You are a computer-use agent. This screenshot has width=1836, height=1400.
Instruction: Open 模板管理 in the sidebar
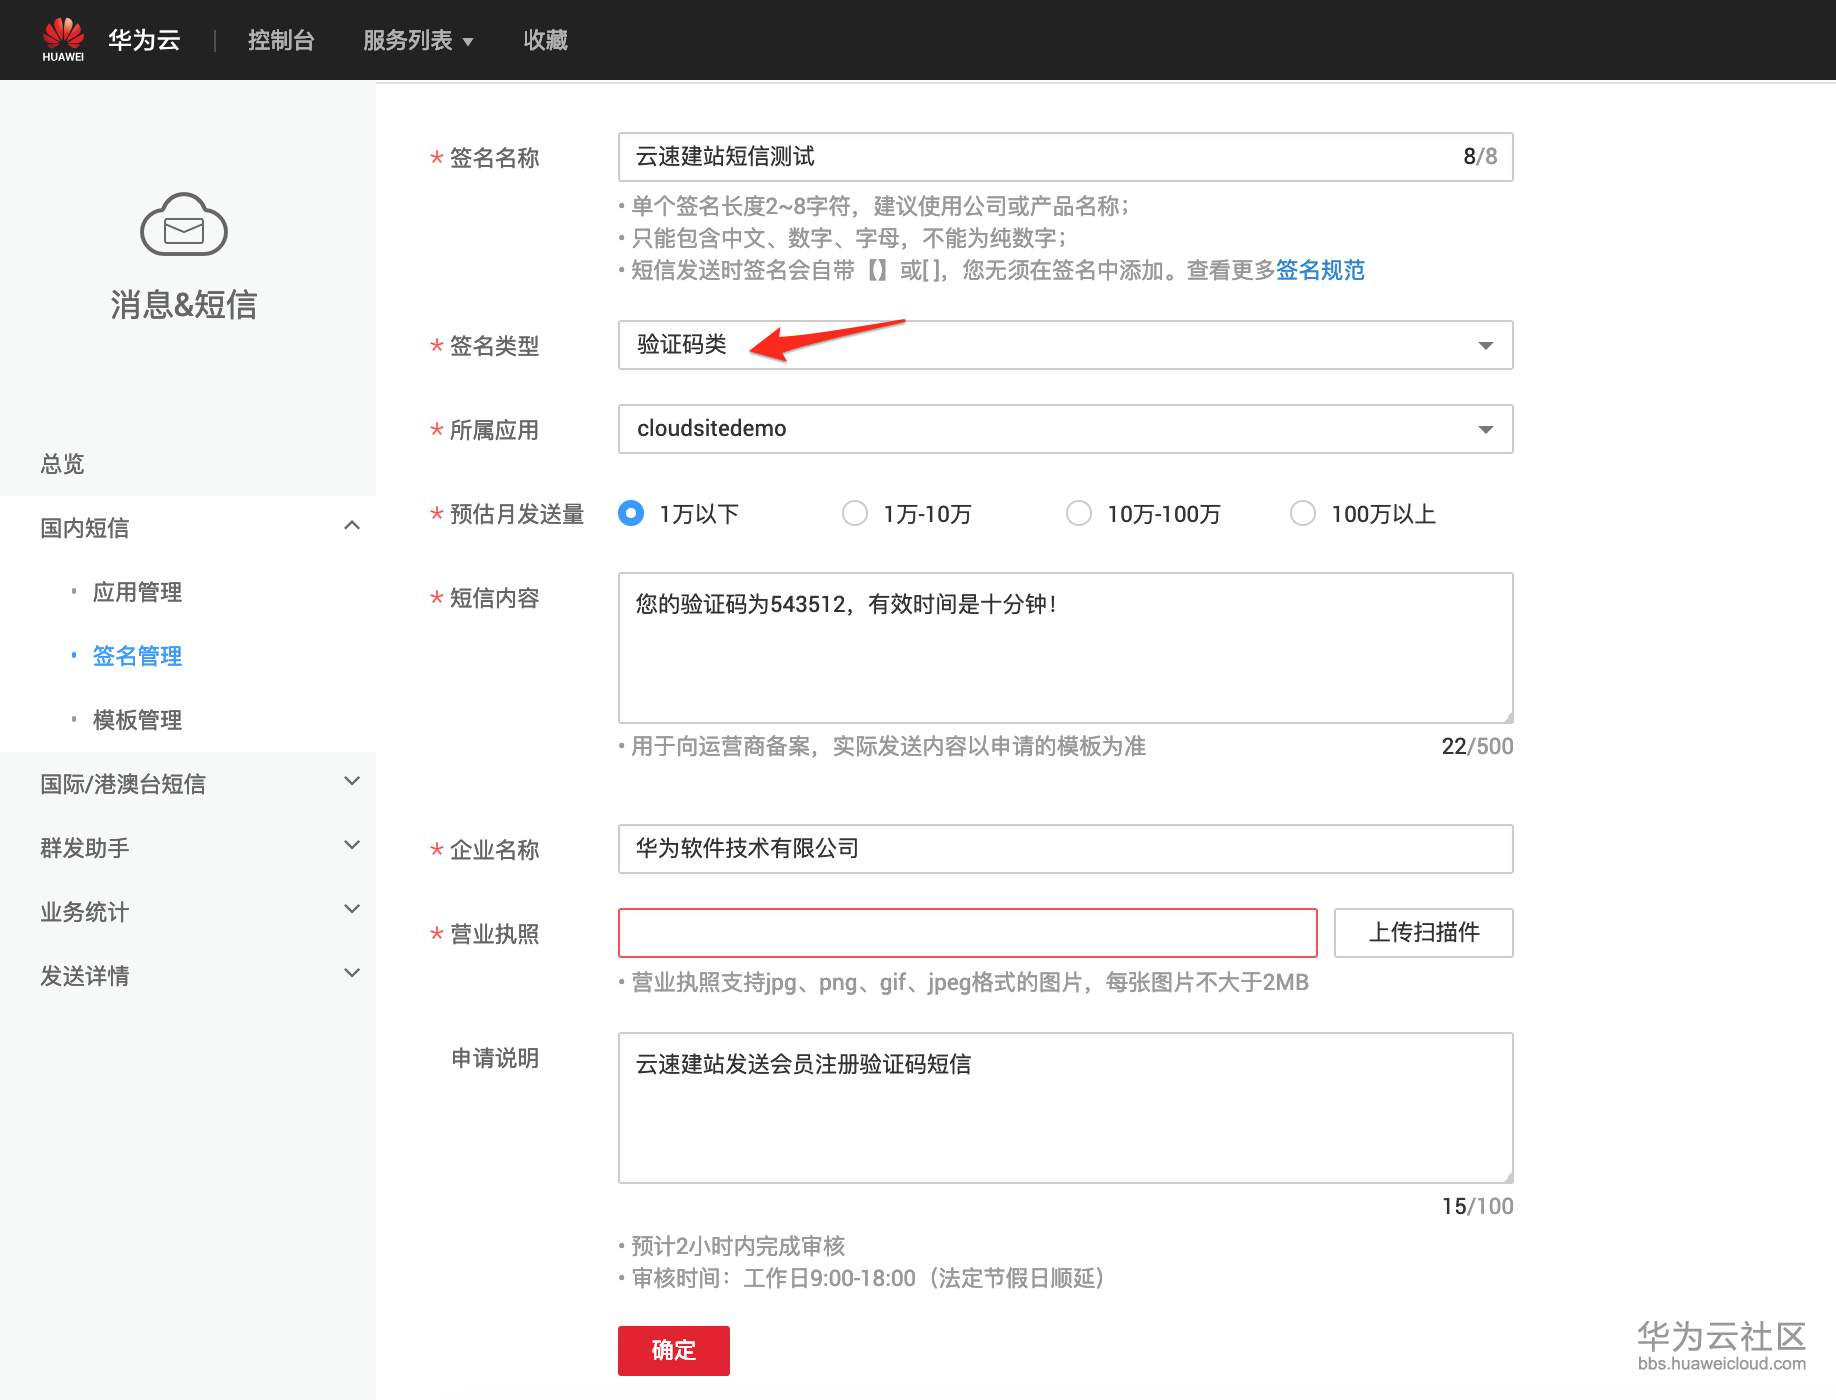click(x=137, y=720)
